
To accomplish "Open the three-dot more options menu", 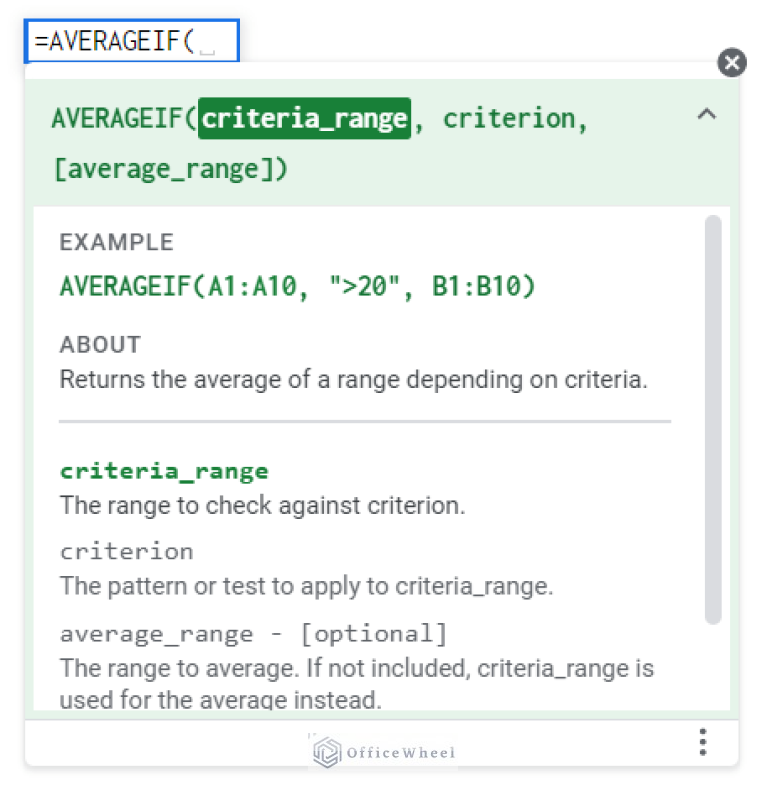I will pos(703,742).
